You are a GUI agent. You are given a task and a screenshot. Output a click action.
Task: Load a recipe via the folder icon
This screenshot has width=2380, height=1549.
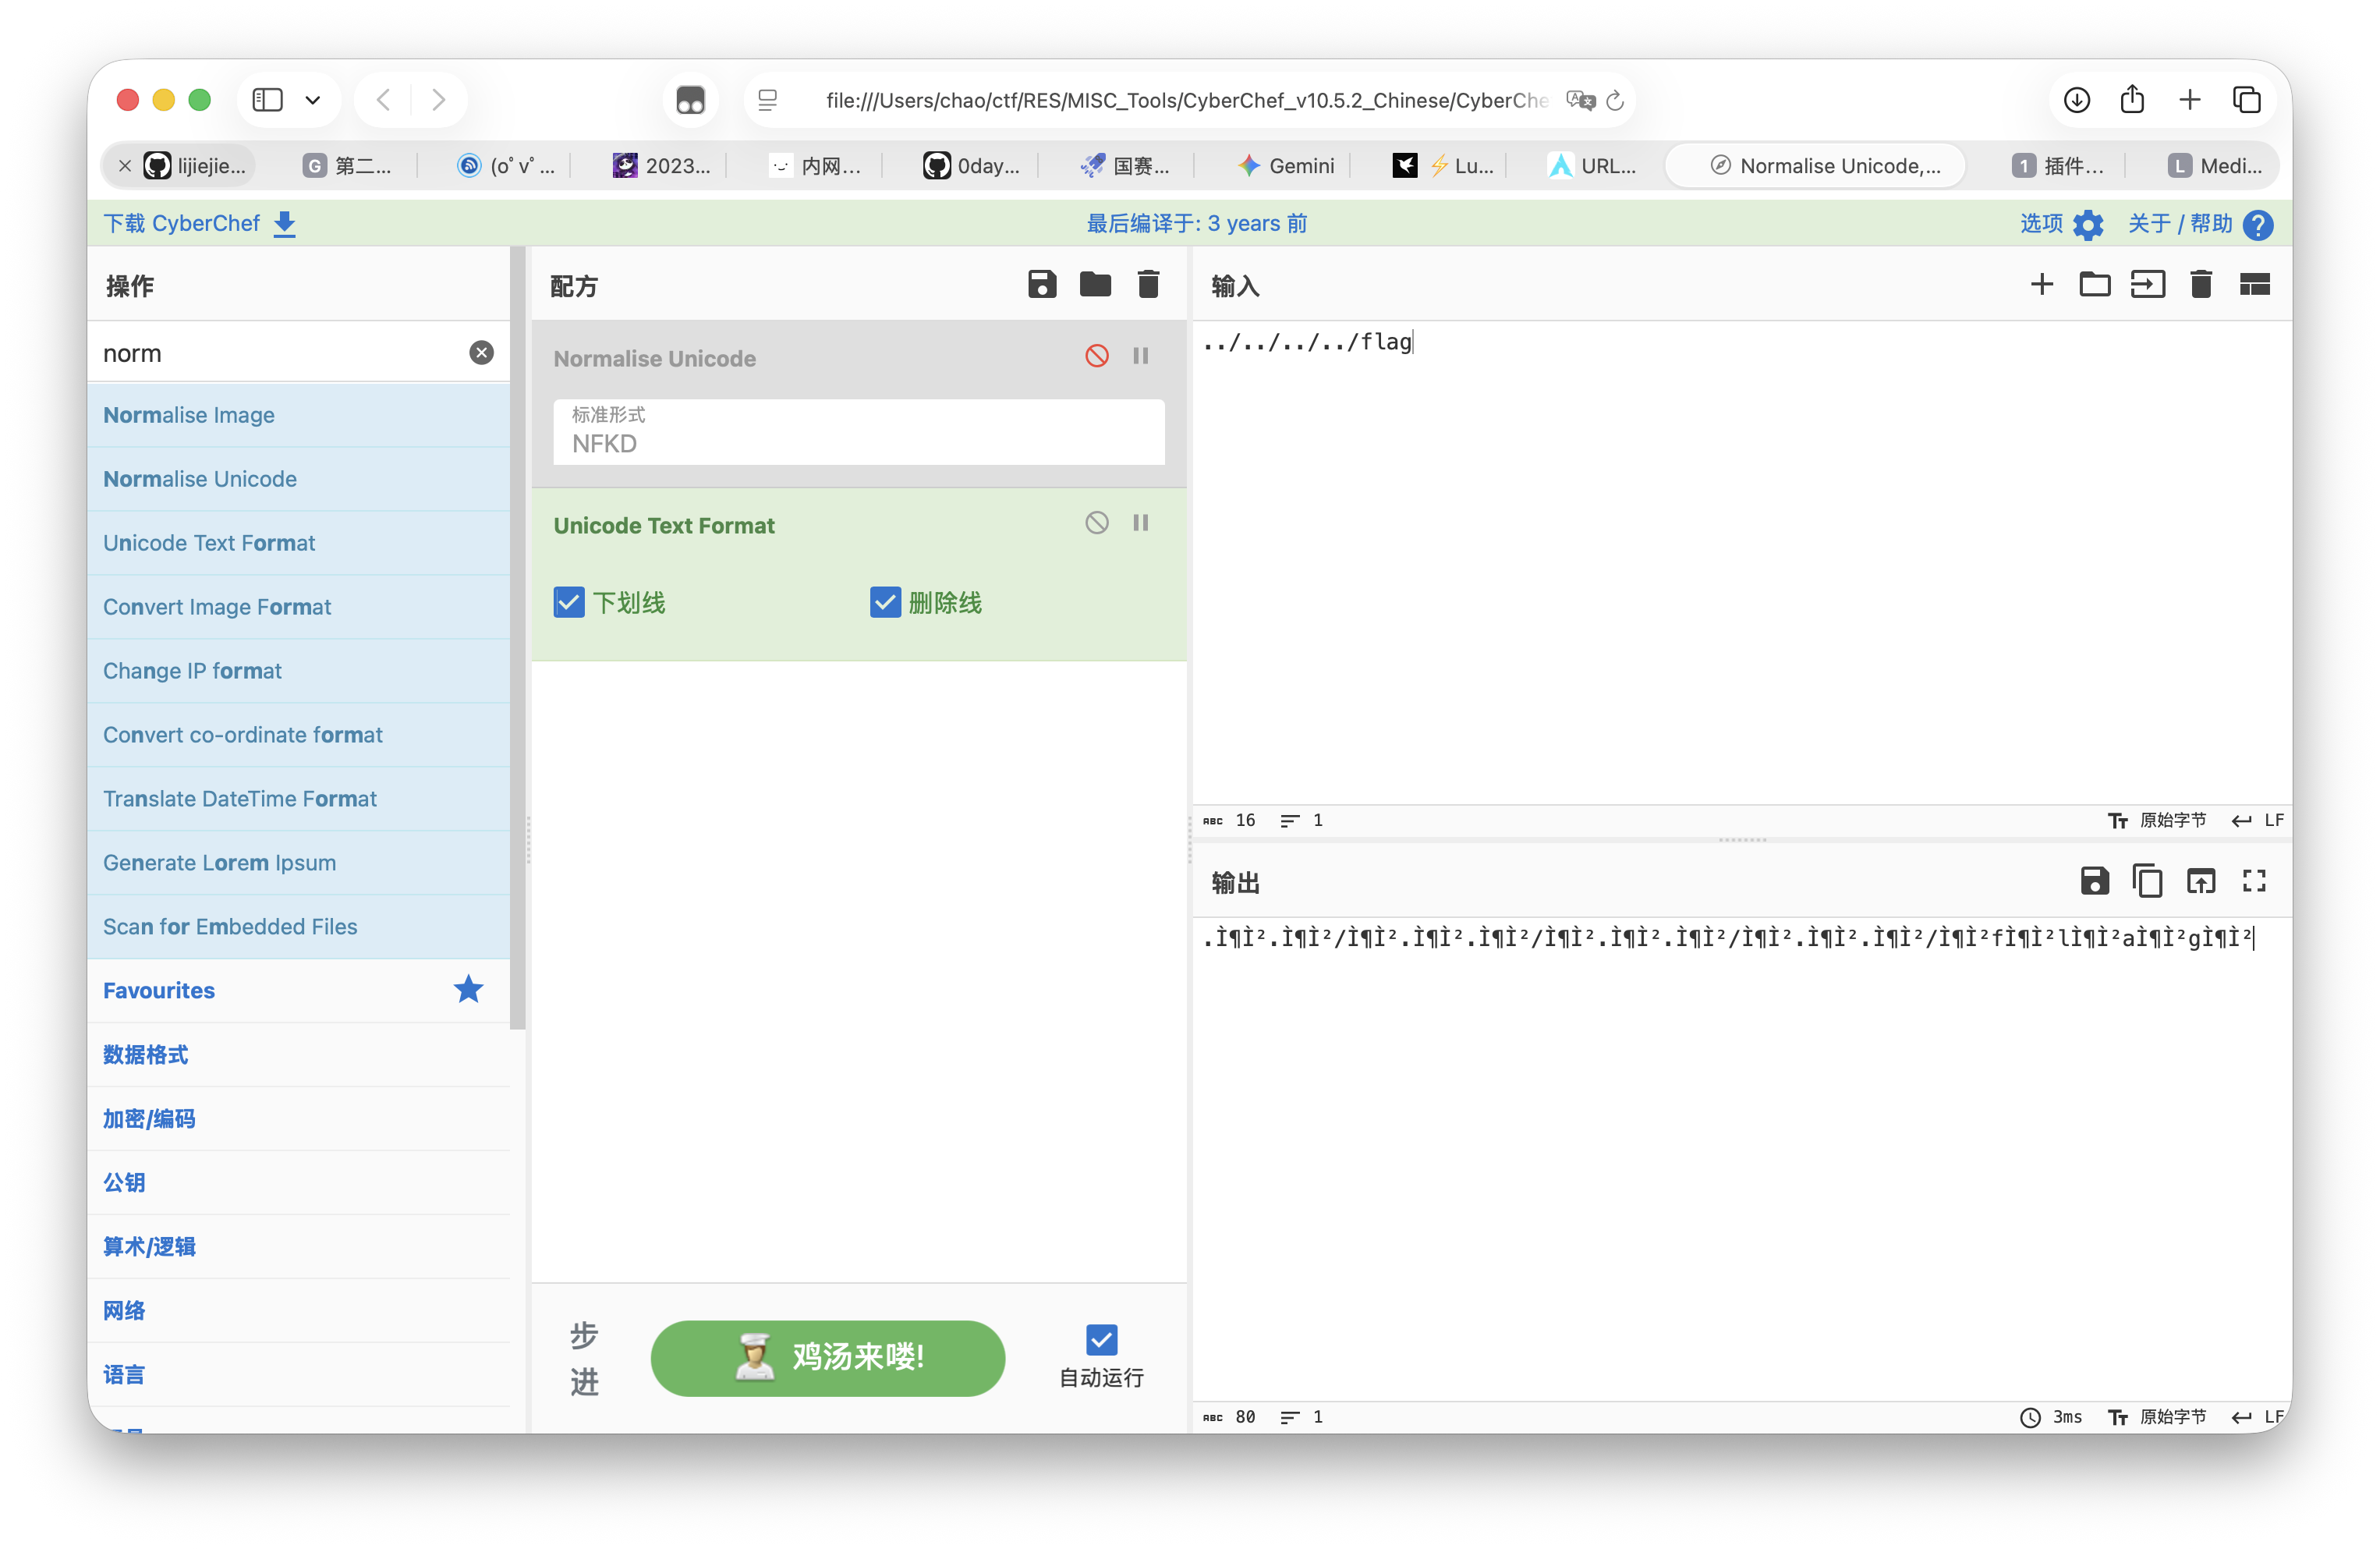click(1095, 285)
